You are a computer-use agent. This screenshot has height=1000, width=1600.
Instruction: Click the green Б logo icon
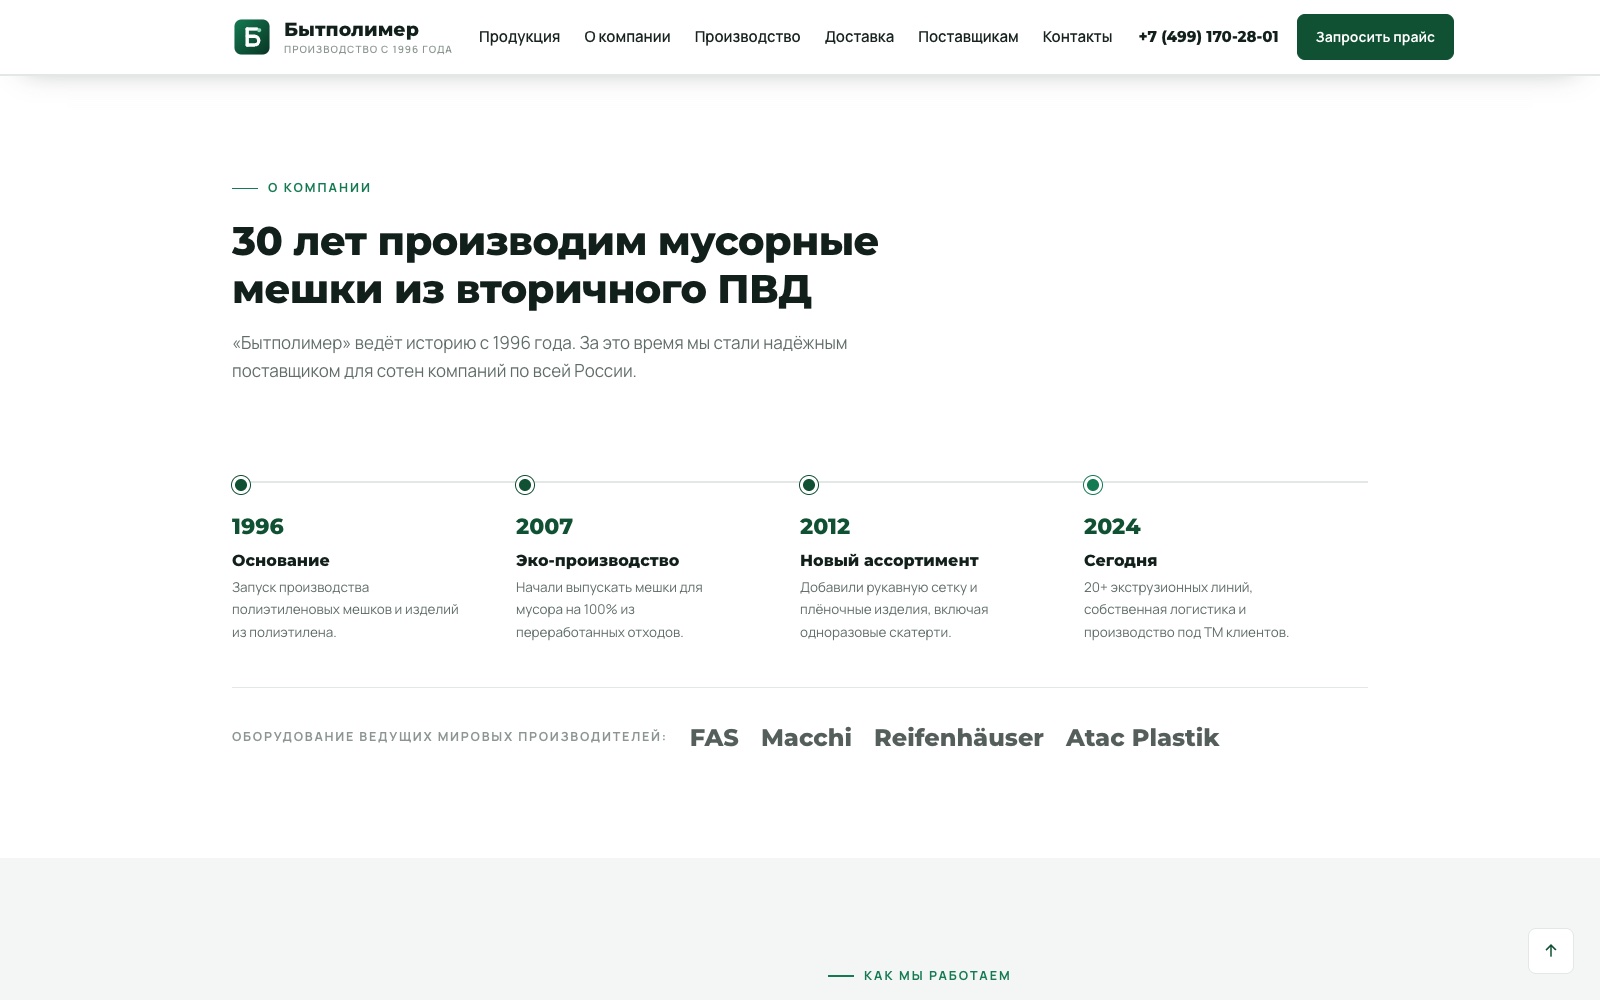[252, 37]
